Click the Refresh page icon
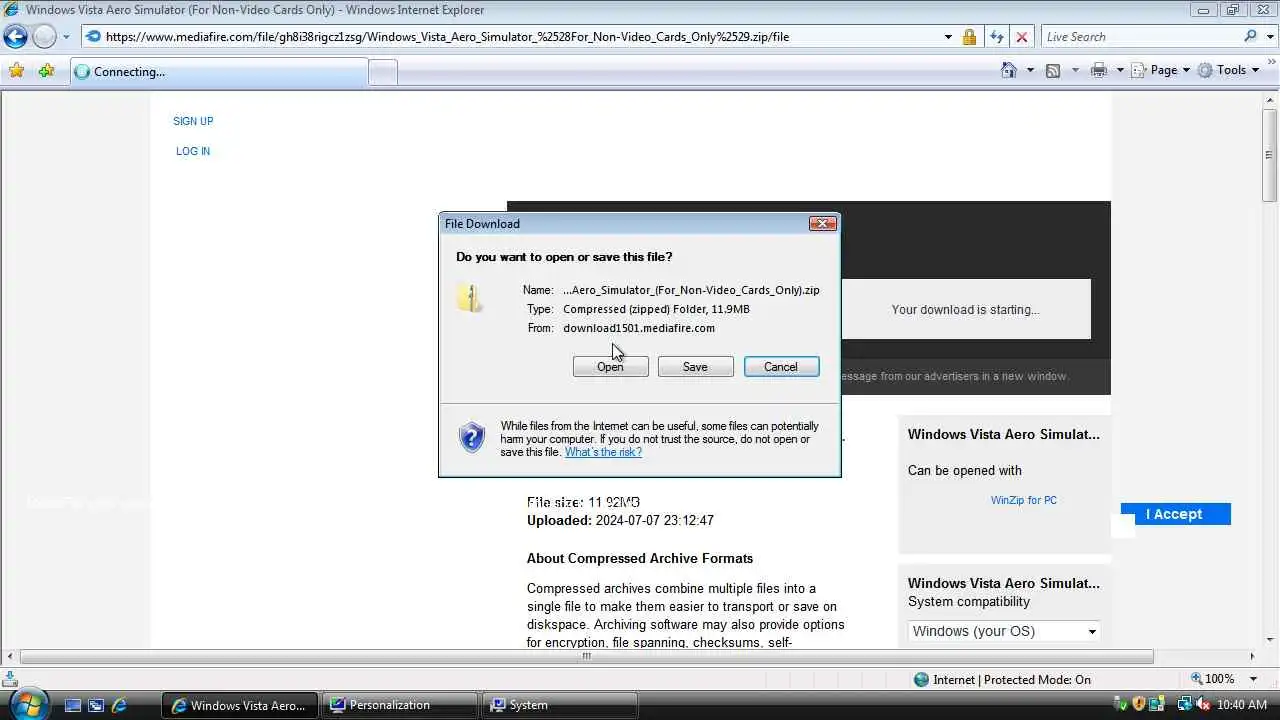Image resolution: width=1280 pixels, height=720 pixels. pos(996,37)
